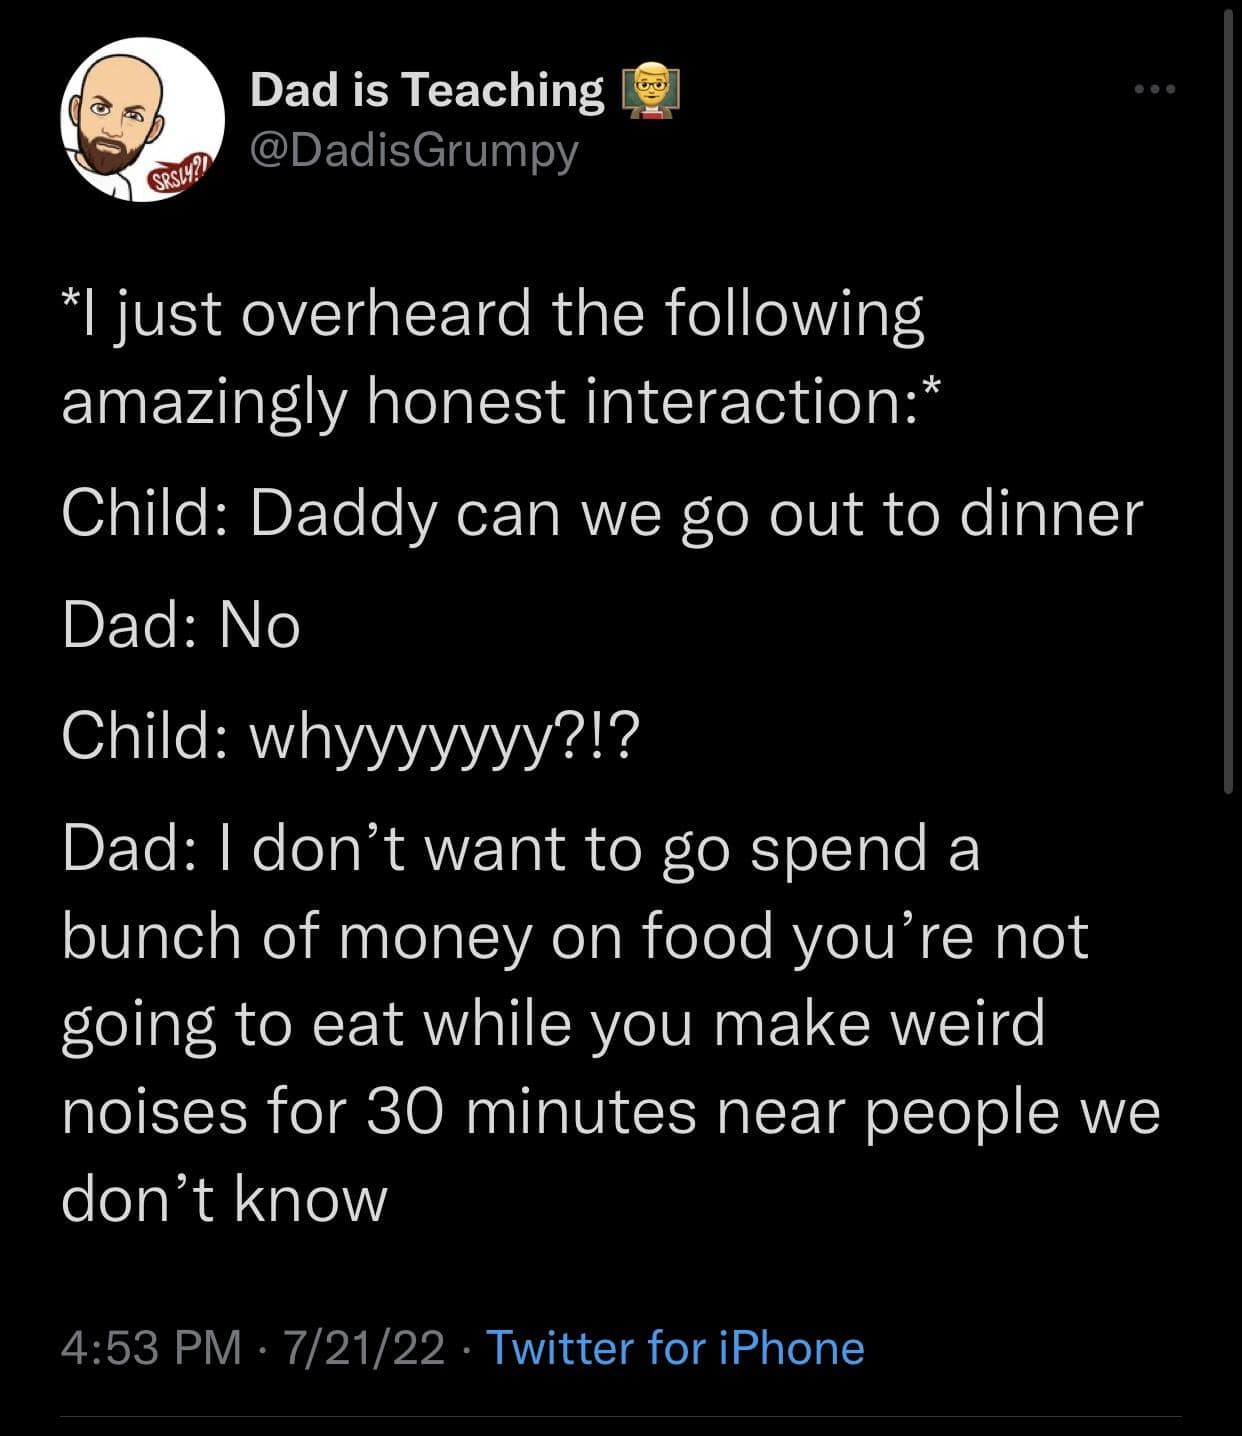Click the "Child: Daddy can we go out" line

[x=601, y=514]
